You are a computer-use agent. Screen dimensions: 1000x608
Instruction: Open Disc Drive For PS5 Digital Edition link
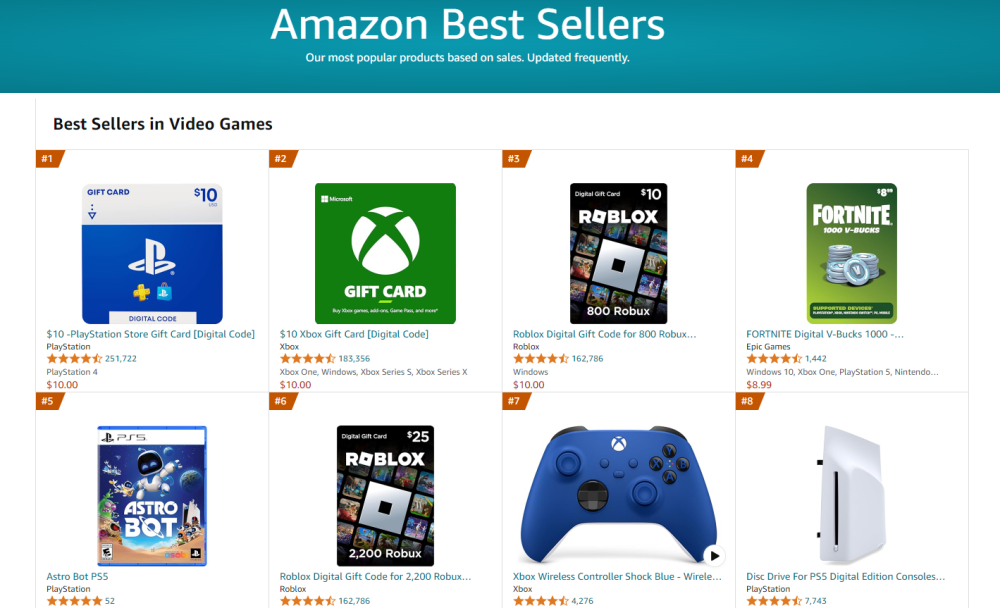click(x=845, y=577)
